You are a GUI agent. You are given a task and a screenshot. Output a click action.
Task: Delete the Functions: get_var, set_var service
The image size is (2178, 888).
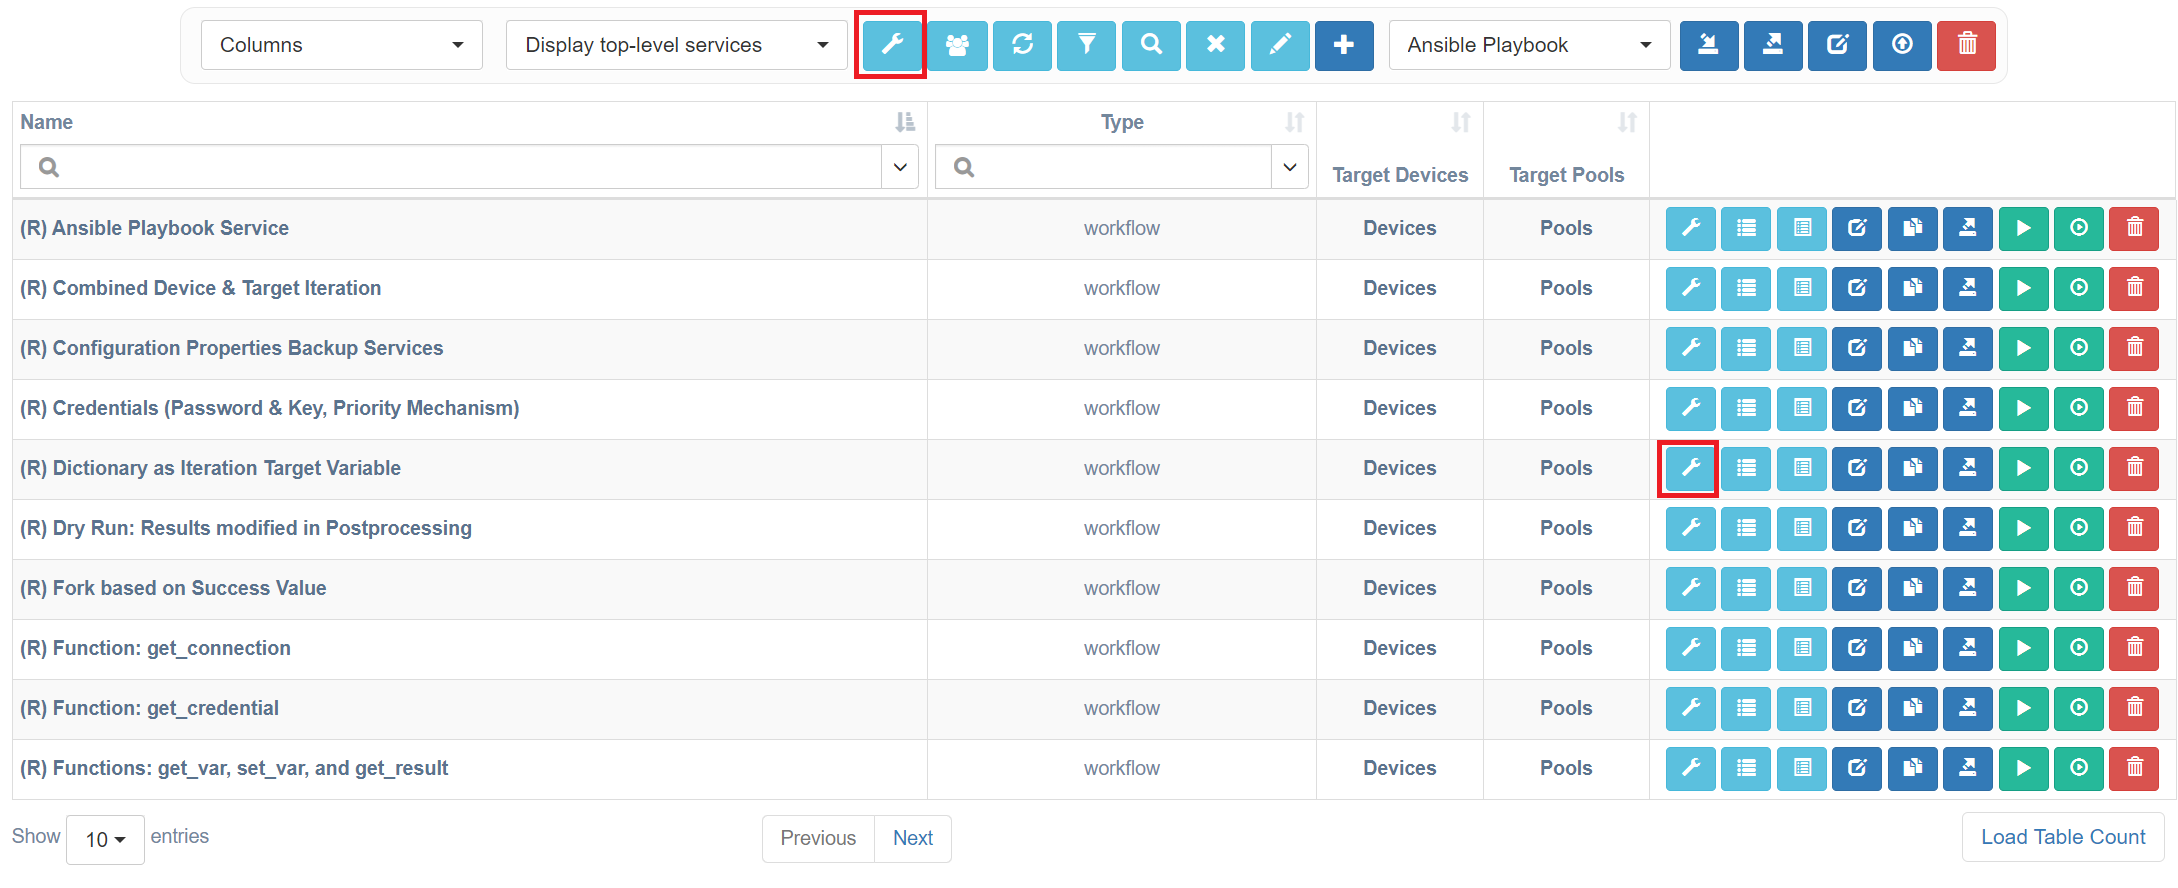click(x=2134, y=768)
